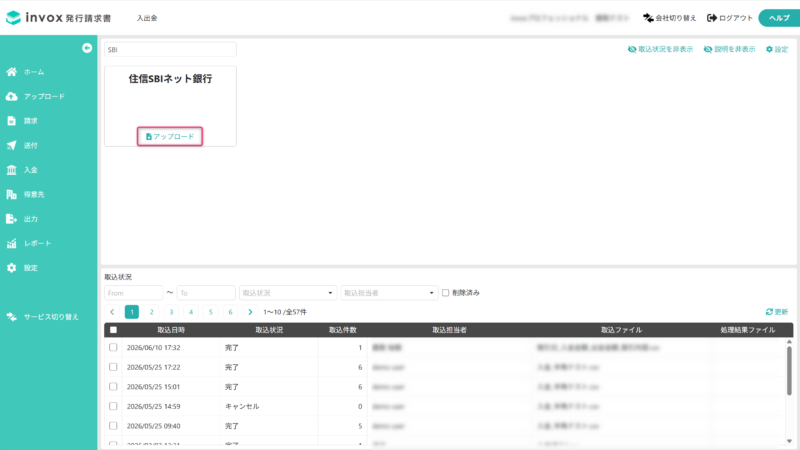The height and width of the screenshot is (450, 800).
Task: Go to page 6
Action: pyautogui.click(x=230, y=312)
